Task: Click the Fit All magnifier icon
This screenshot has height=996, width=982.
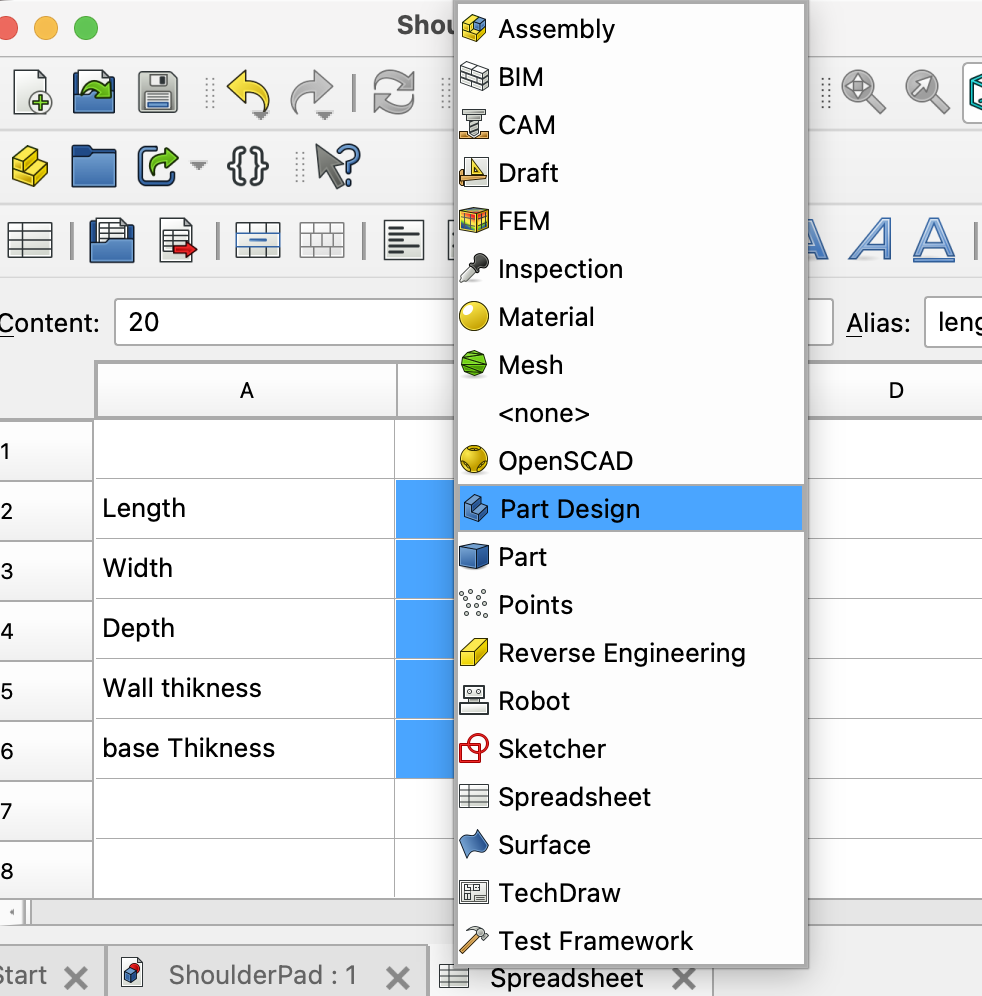Action: click(863, 92)
